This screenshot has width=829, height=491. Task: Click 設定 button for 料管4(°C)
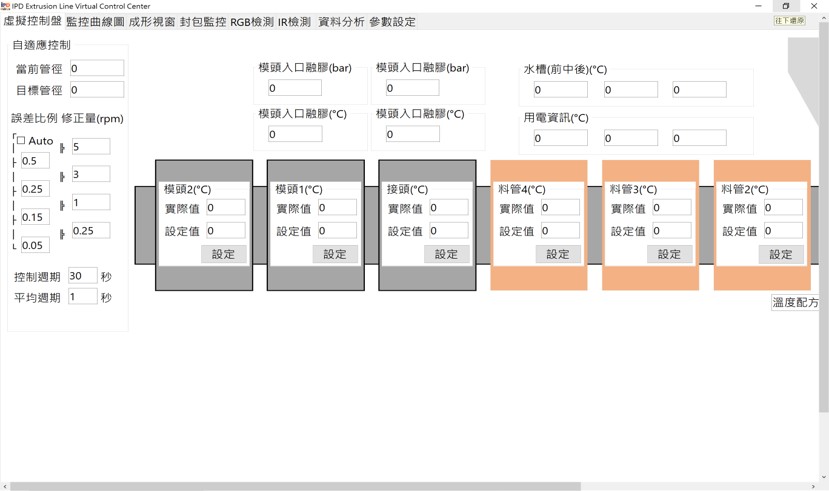tap(558, 254)
